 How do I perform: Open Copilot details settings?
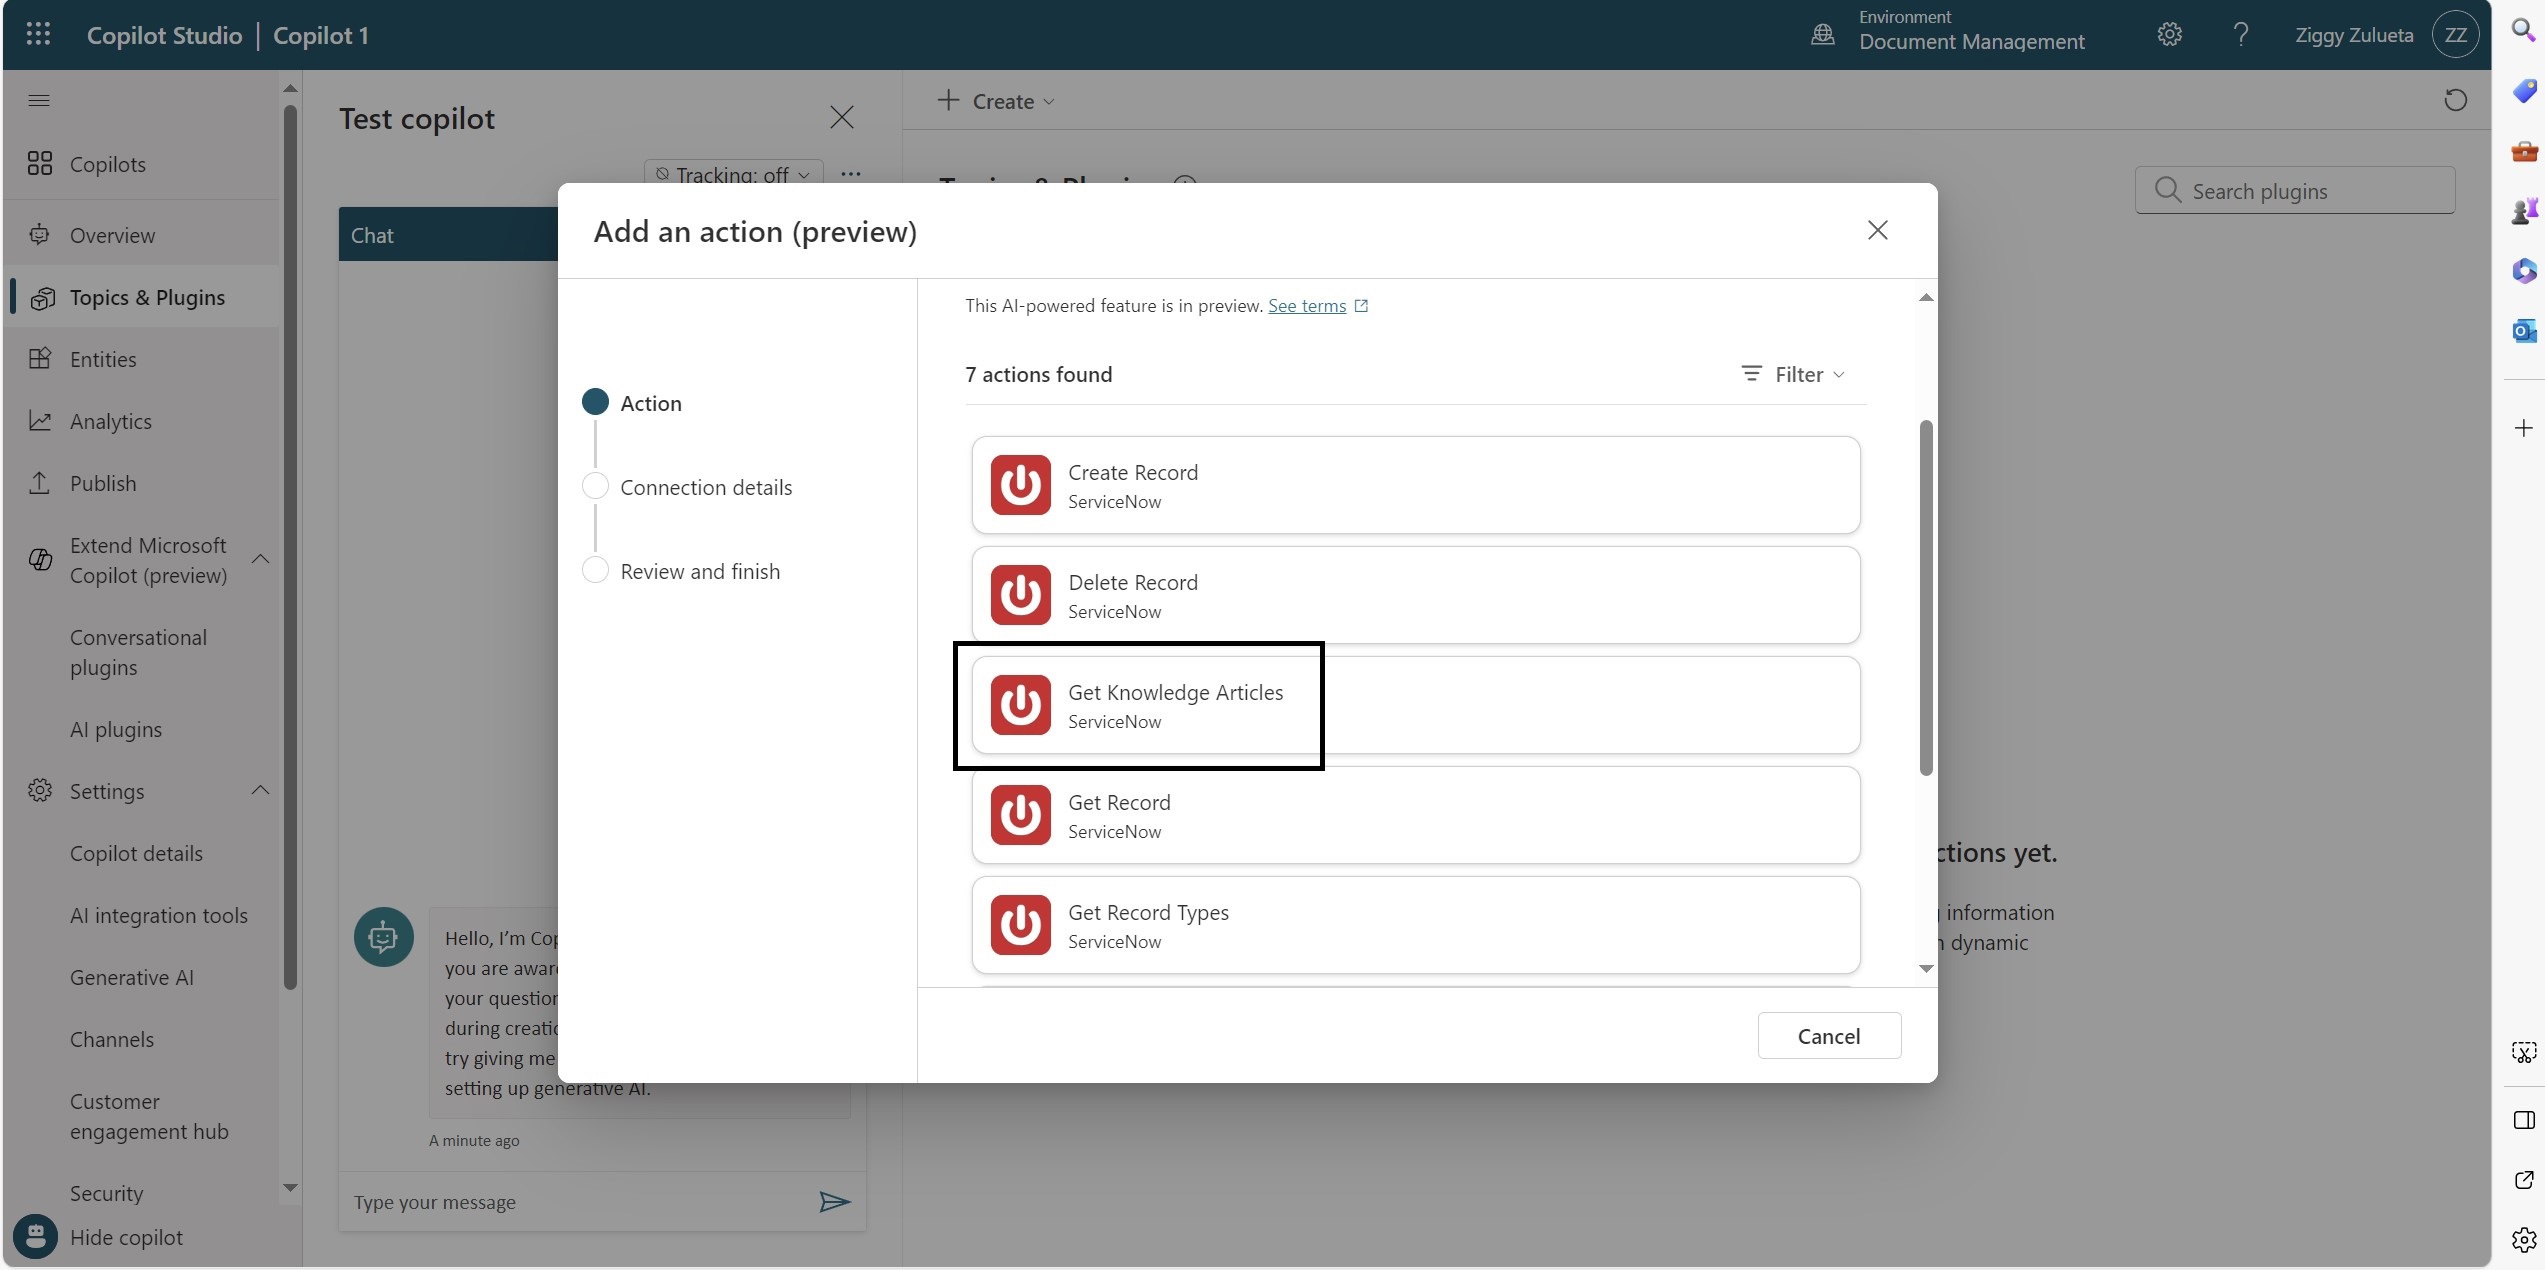click(x=136, y=853)
